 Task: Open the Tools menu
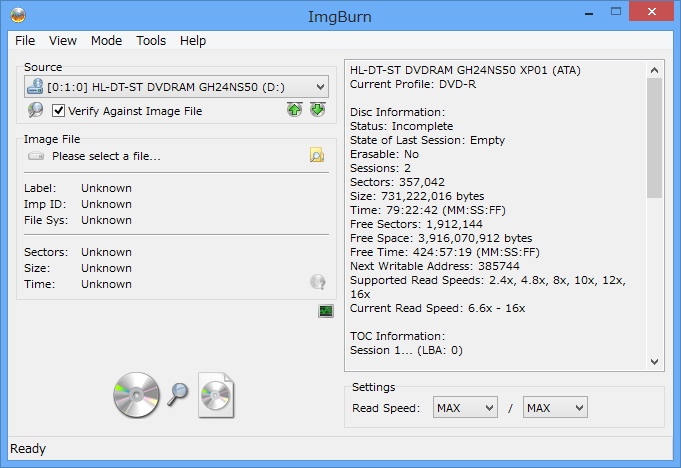[x=151, y=40]
